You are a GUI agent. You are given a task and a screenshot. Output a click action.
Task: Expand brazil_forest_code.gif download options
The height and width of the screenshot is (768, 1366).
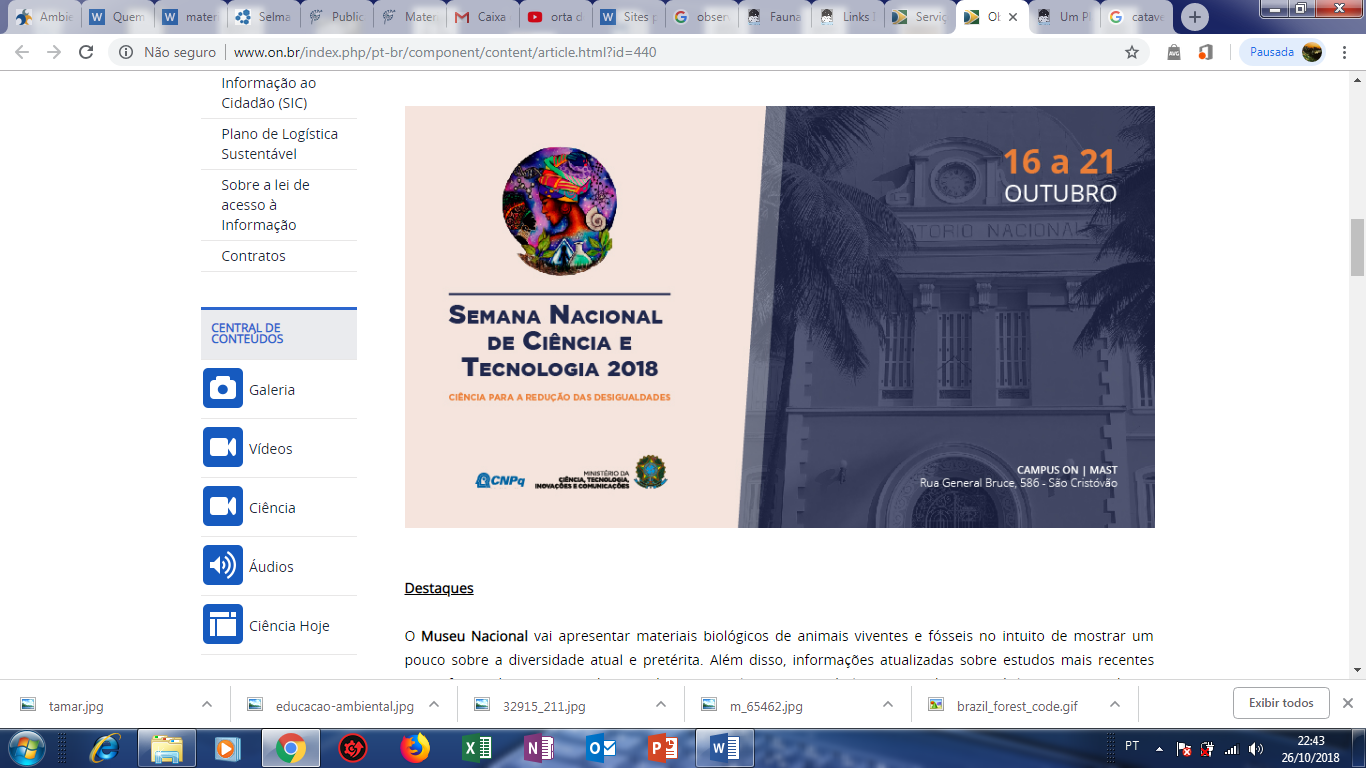click(1114, 704)
